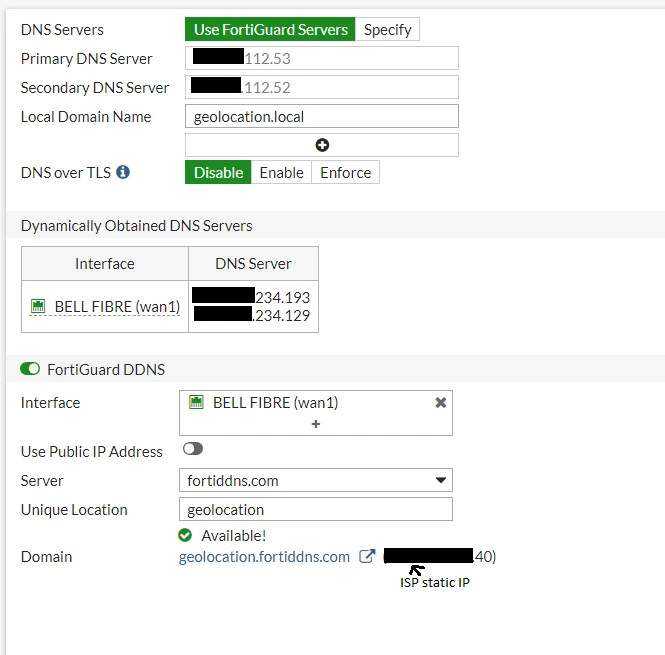Add another local domain name entry
The width and height of the screenshot is (665, 655).
coord(322,145)
